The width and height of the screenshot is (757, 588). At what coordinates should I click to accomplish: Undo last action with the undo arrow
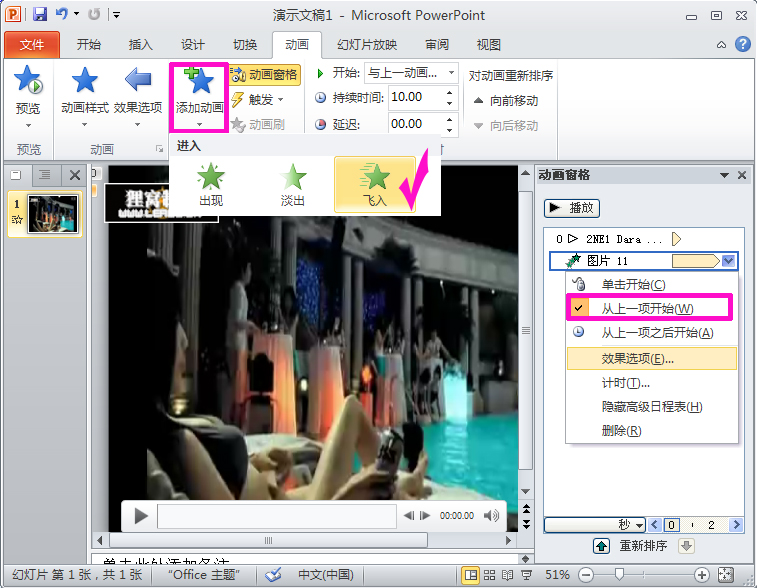click(x=61, y=14)
